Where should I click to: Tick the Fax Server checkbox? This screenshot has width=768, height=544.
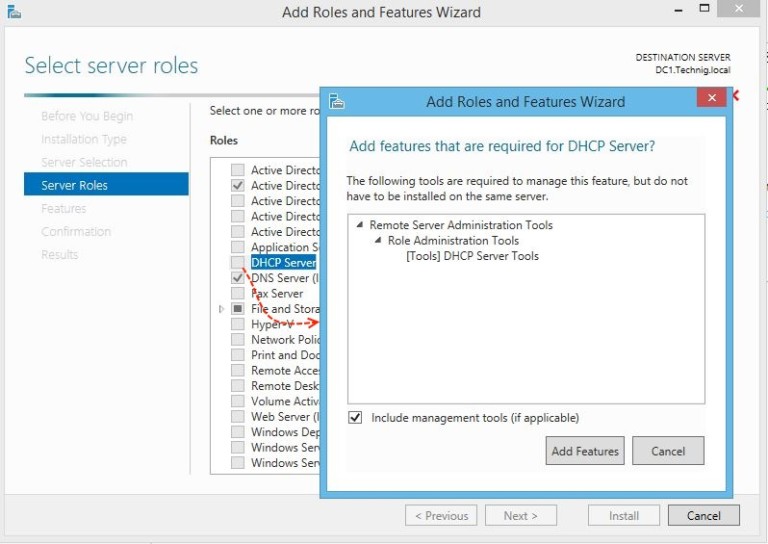(x=237, y=294)
